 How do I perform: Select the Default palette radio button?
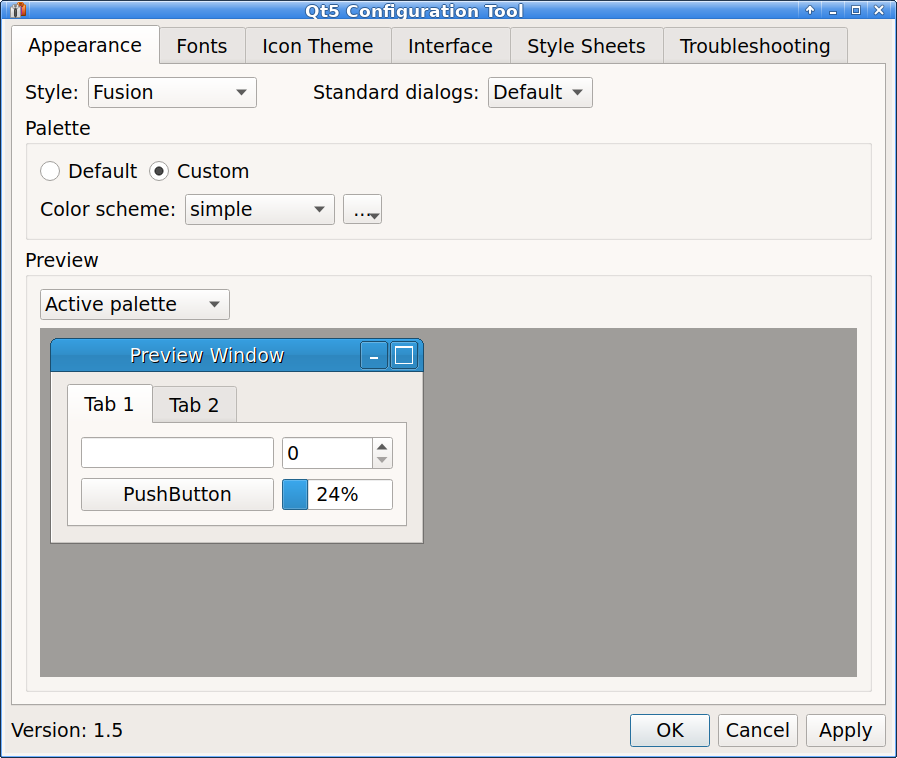coord(50,171)
